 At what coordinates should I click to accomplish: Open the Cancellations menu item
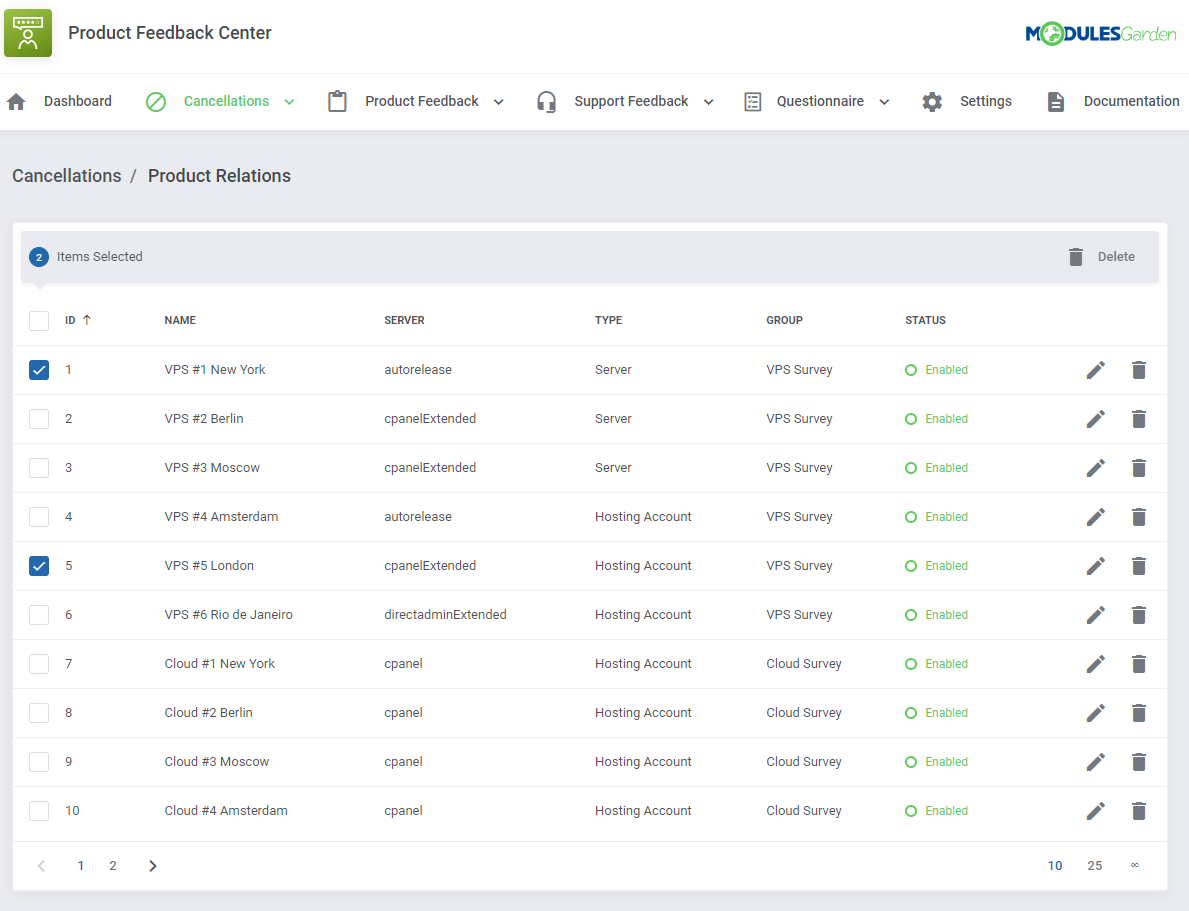coord(220,102)
